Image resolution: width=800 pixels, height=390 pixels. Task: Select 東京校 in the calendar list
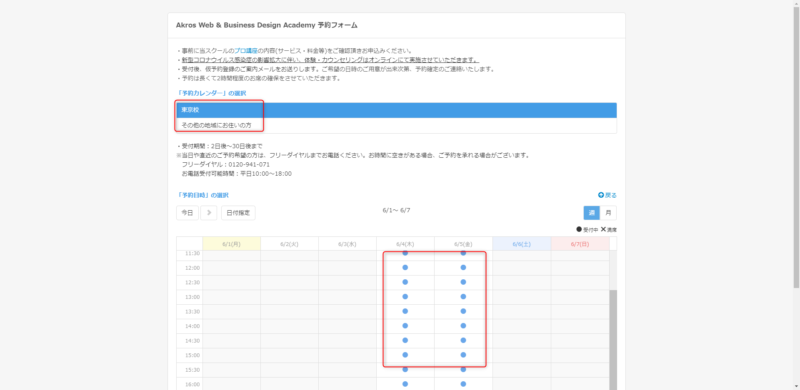point(396,110)
